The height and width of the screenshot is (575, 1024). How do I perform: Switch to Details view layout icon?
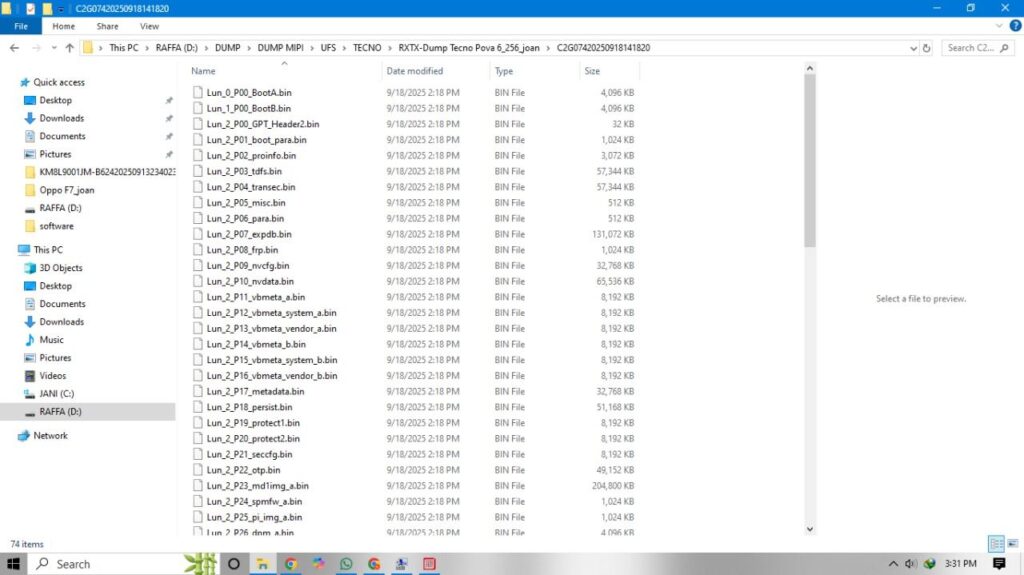pyautogui.click(x=996, y=544)
